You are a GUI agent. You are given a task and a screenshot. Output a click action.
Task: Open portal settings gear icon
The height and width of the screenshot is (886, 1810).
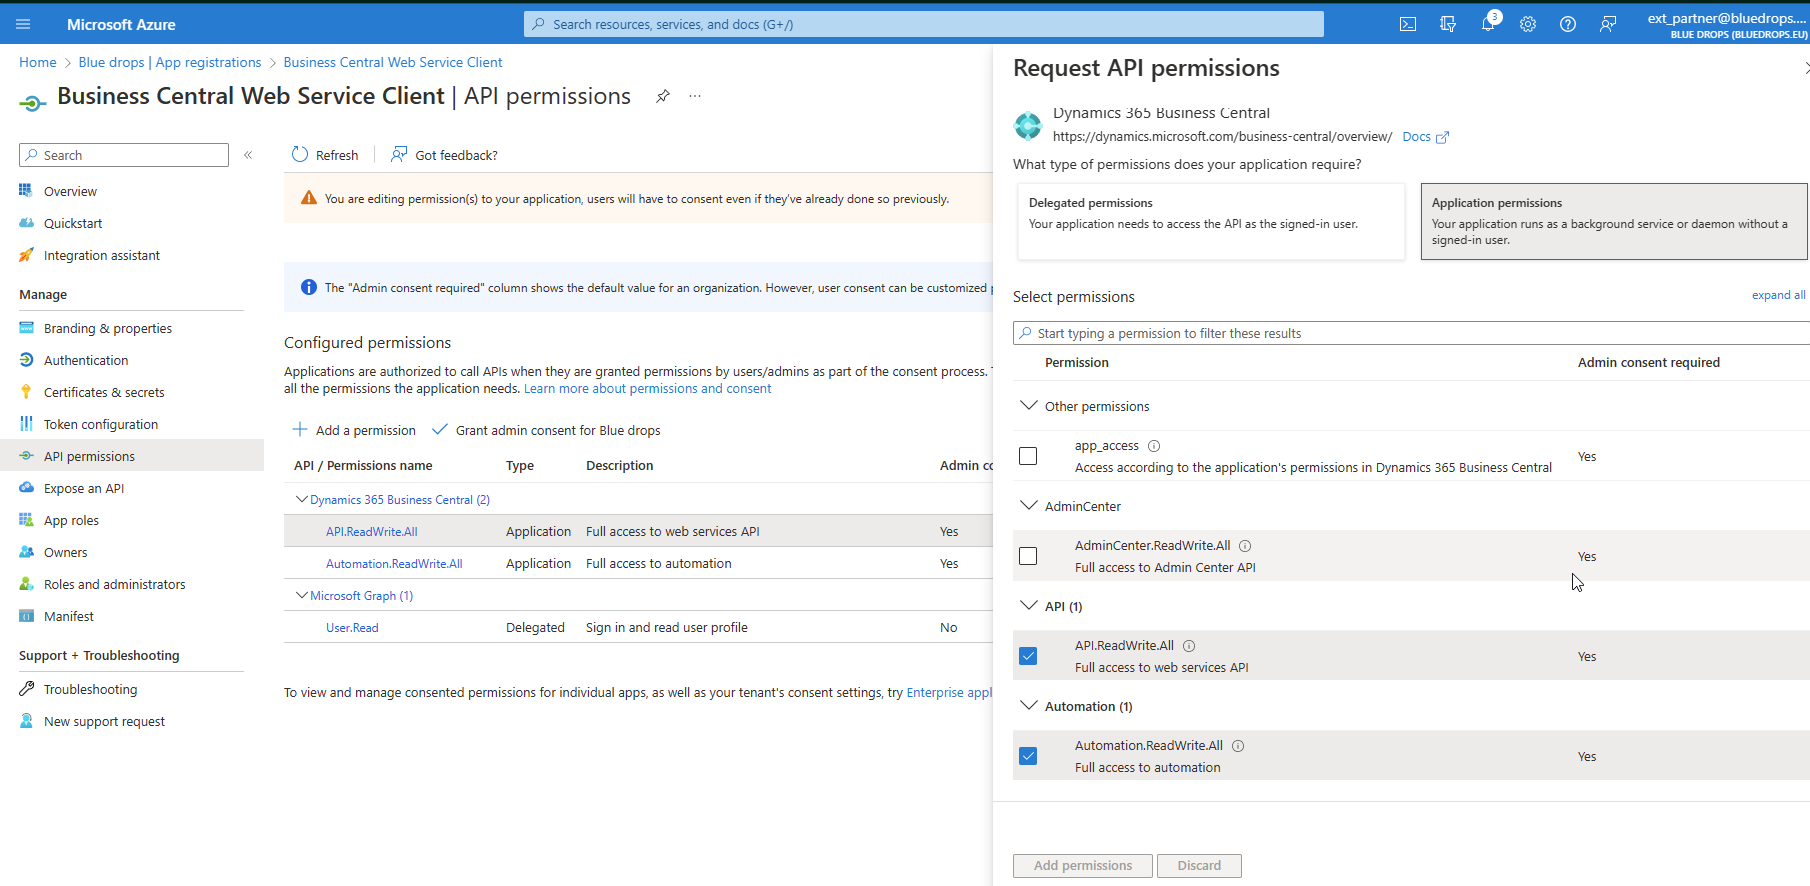(1528, 24)
